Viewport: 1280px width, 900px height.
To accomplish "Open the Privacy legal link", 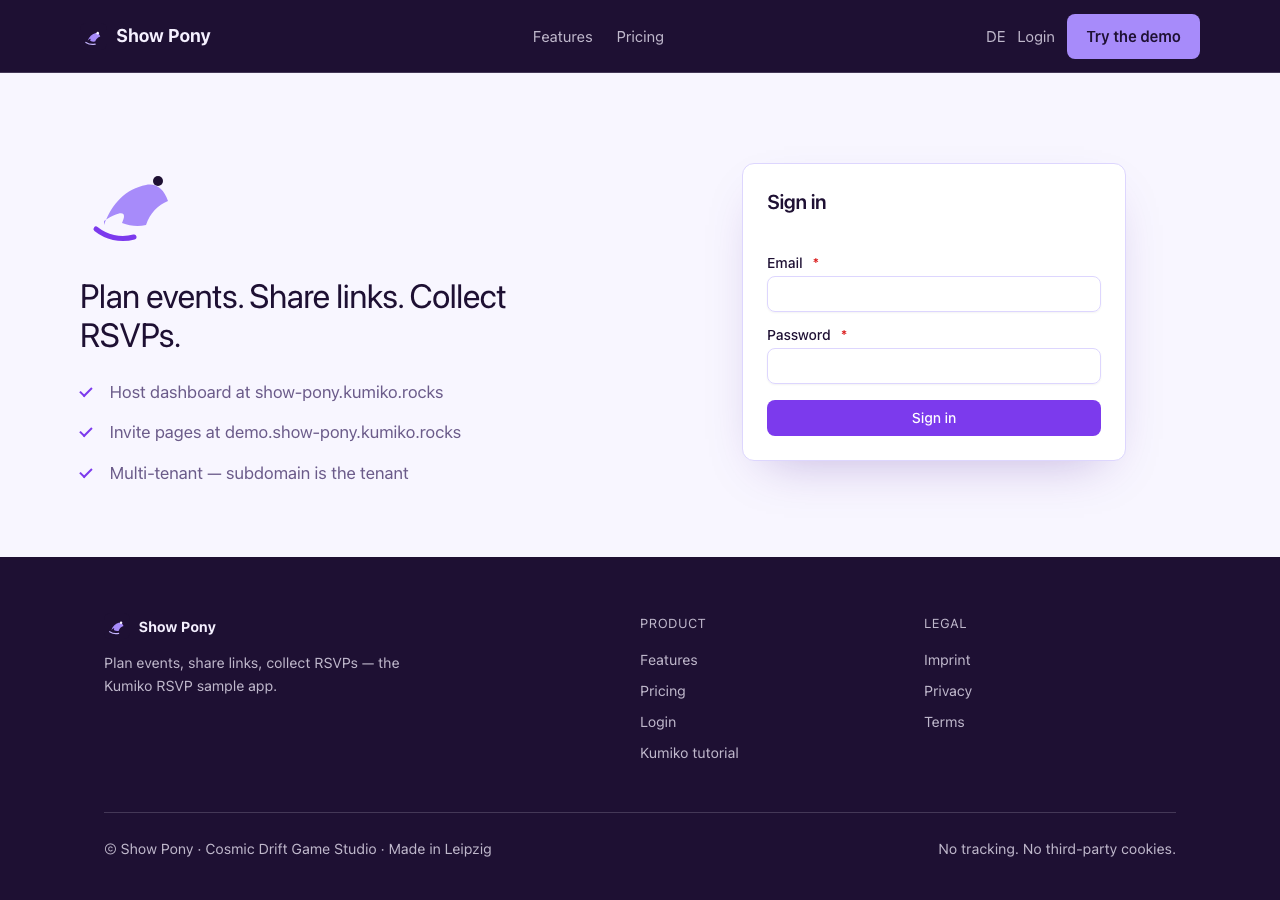I will click(x=948, y=691).
